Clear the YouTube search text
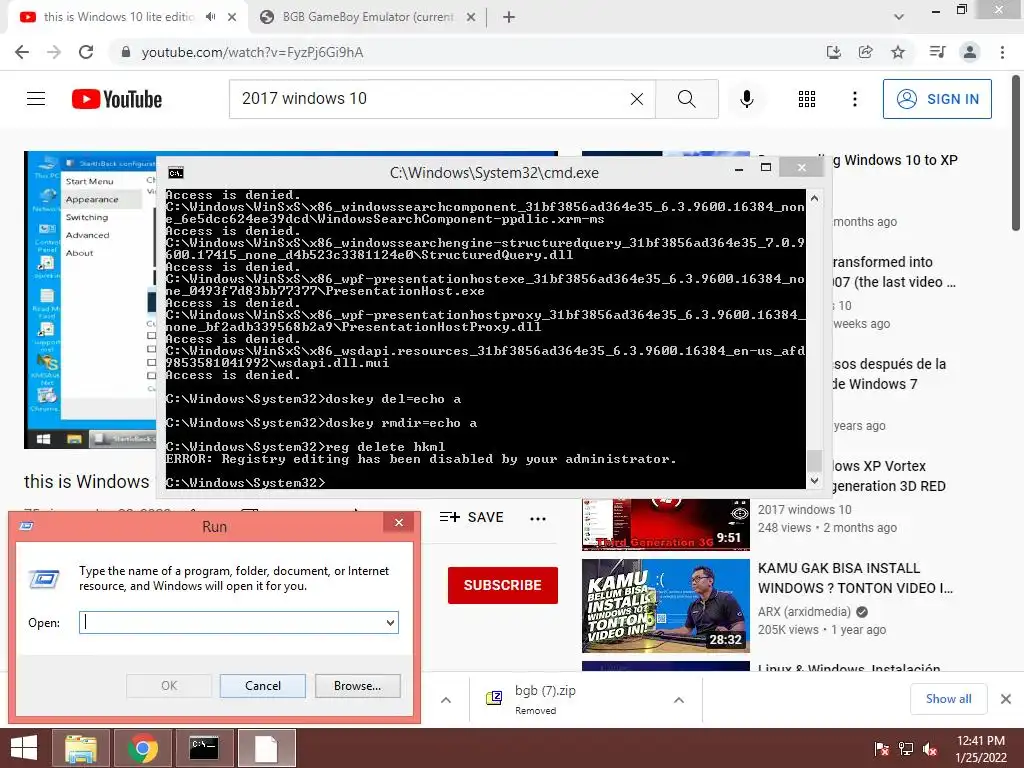 point(637,99)
